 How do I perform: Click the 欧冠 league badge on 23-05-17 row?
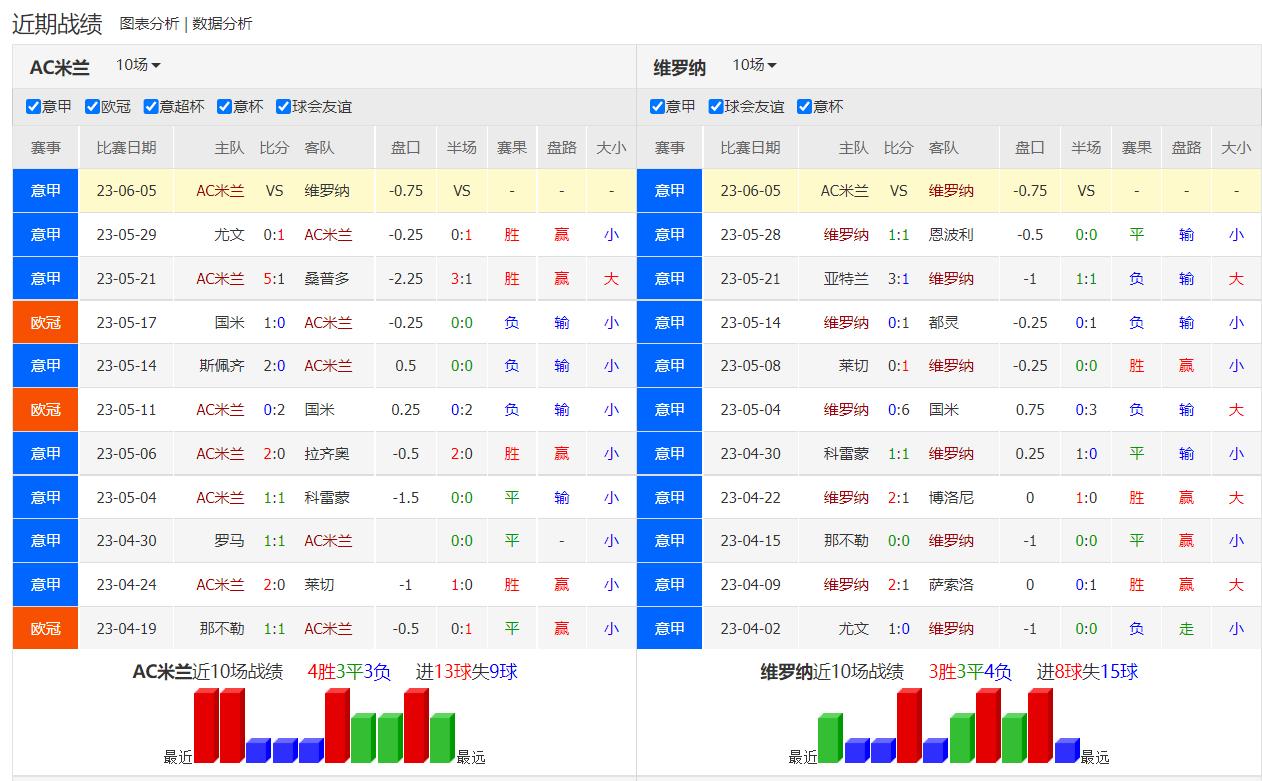click(44, 322)
